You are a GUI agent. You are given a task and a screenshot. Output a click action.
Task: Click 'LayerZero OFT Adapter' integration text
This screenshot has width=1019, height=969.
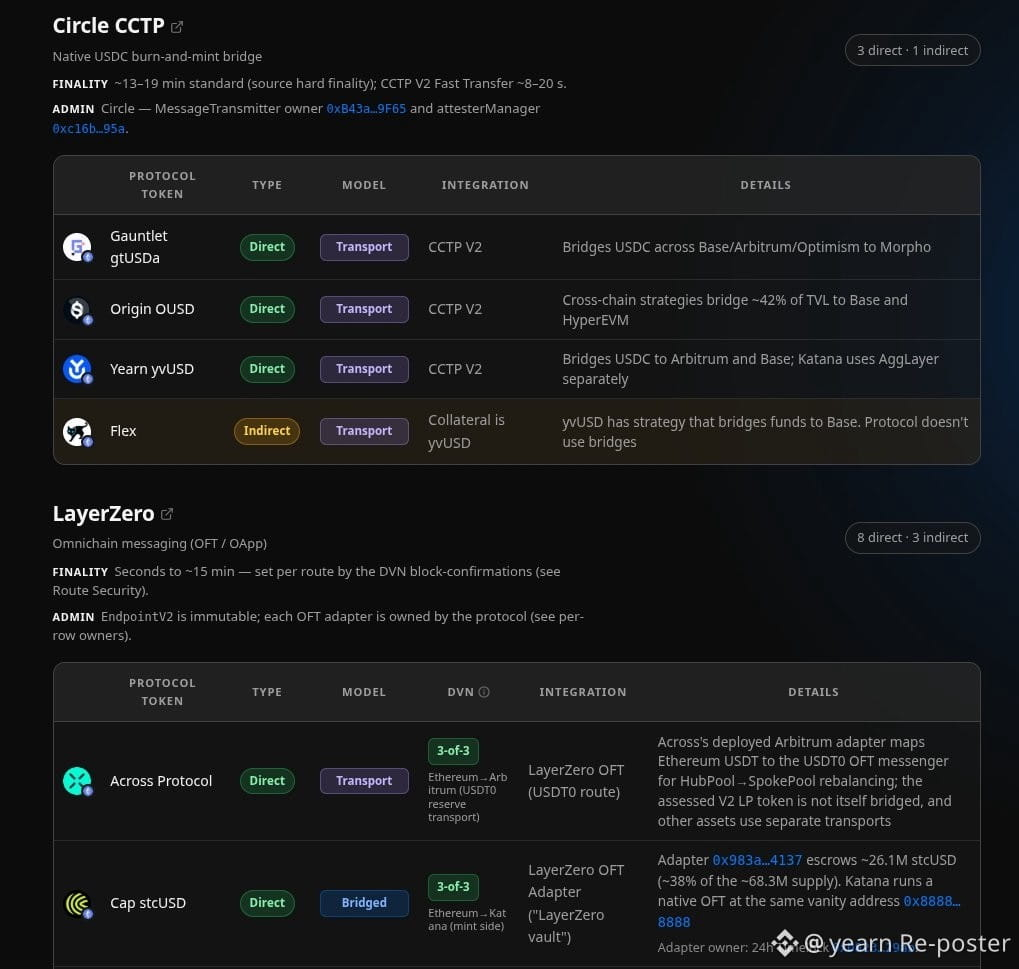coord(576,903)
